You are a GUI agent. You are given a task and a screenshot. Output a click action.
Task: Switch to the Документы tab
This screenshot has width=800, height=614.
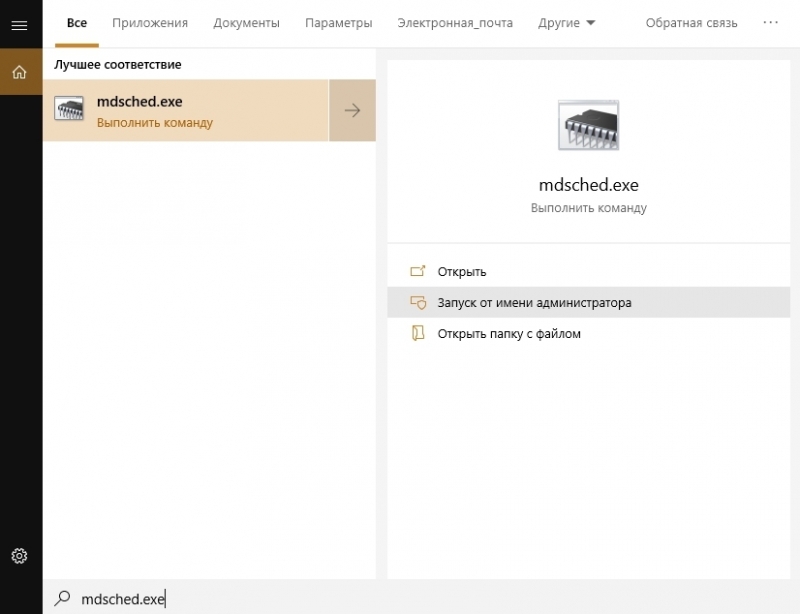click(x=246, y=23)
